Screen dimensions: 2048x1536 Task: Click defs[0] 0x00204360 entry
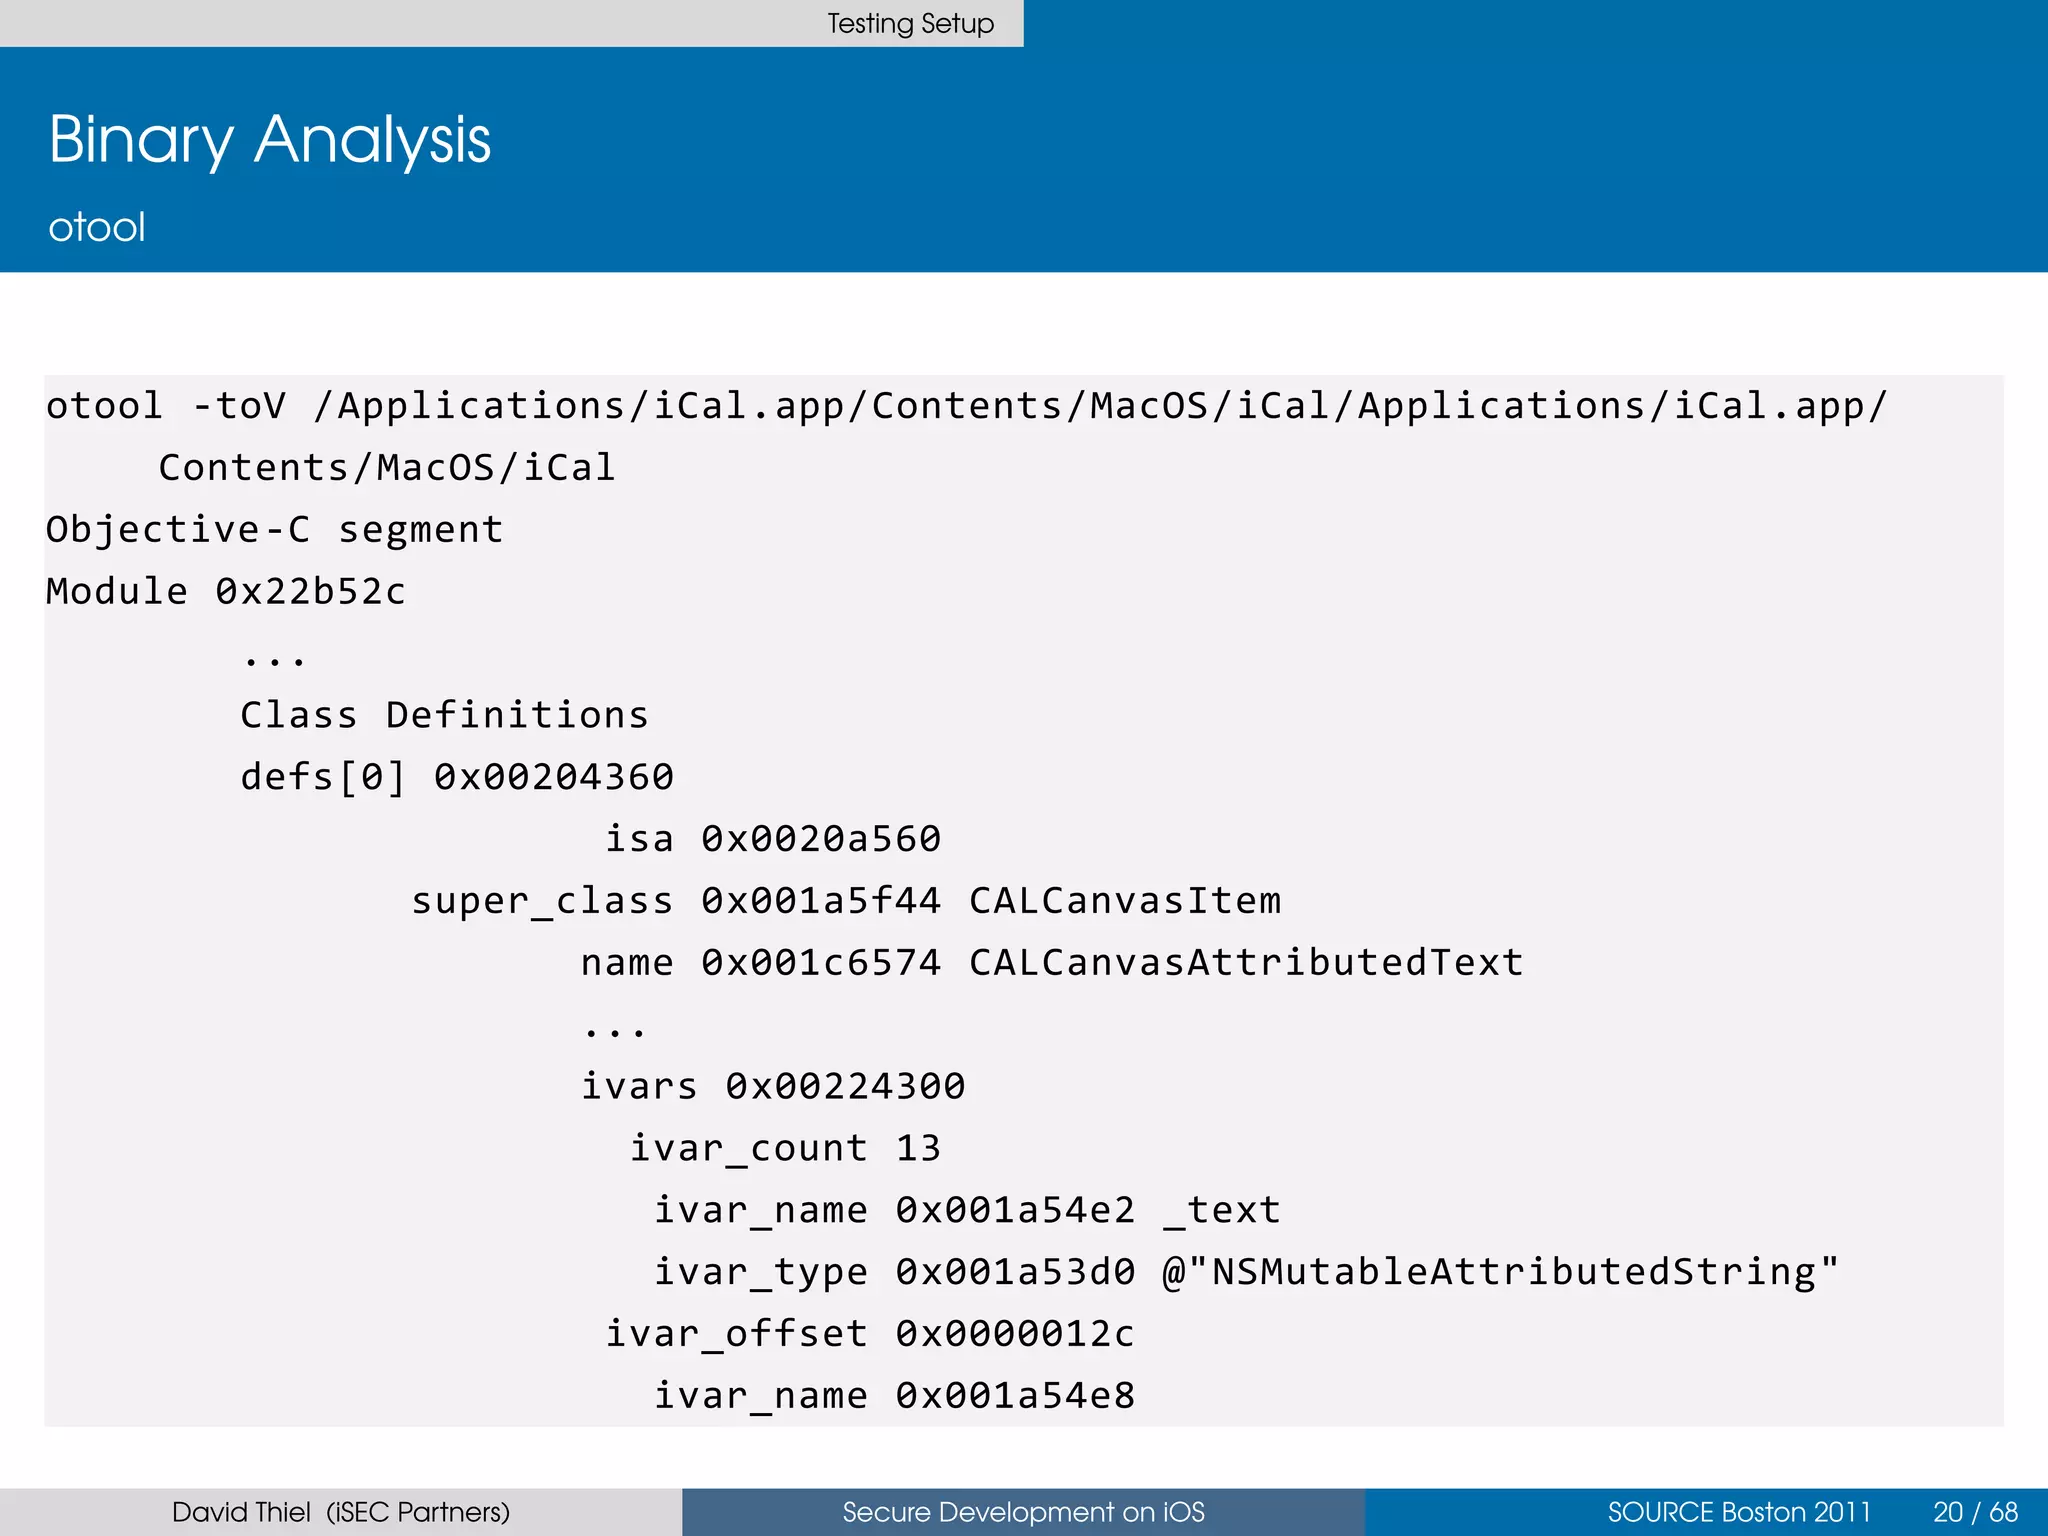click(x=457, y=778)
